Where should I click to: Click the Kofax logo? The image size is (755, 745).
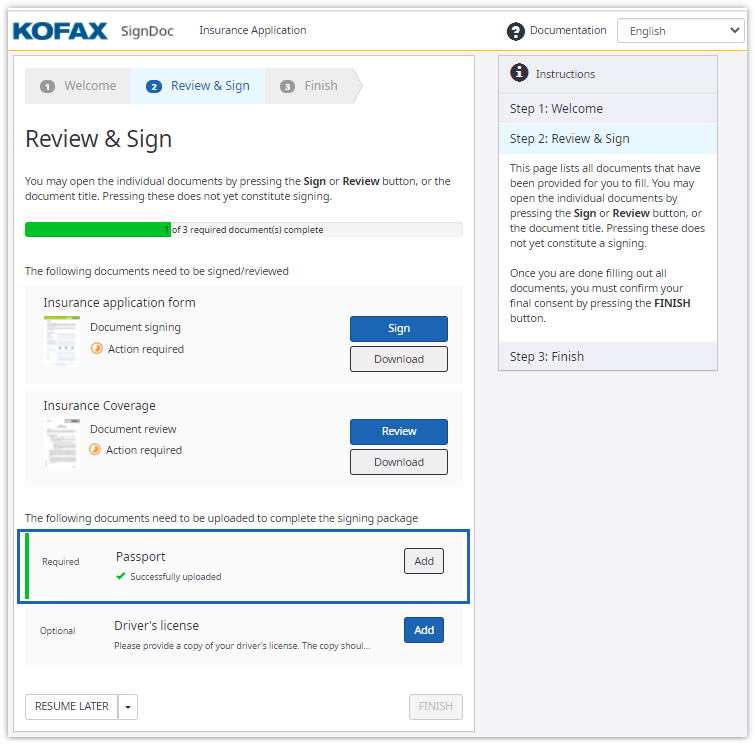(59, 31)
